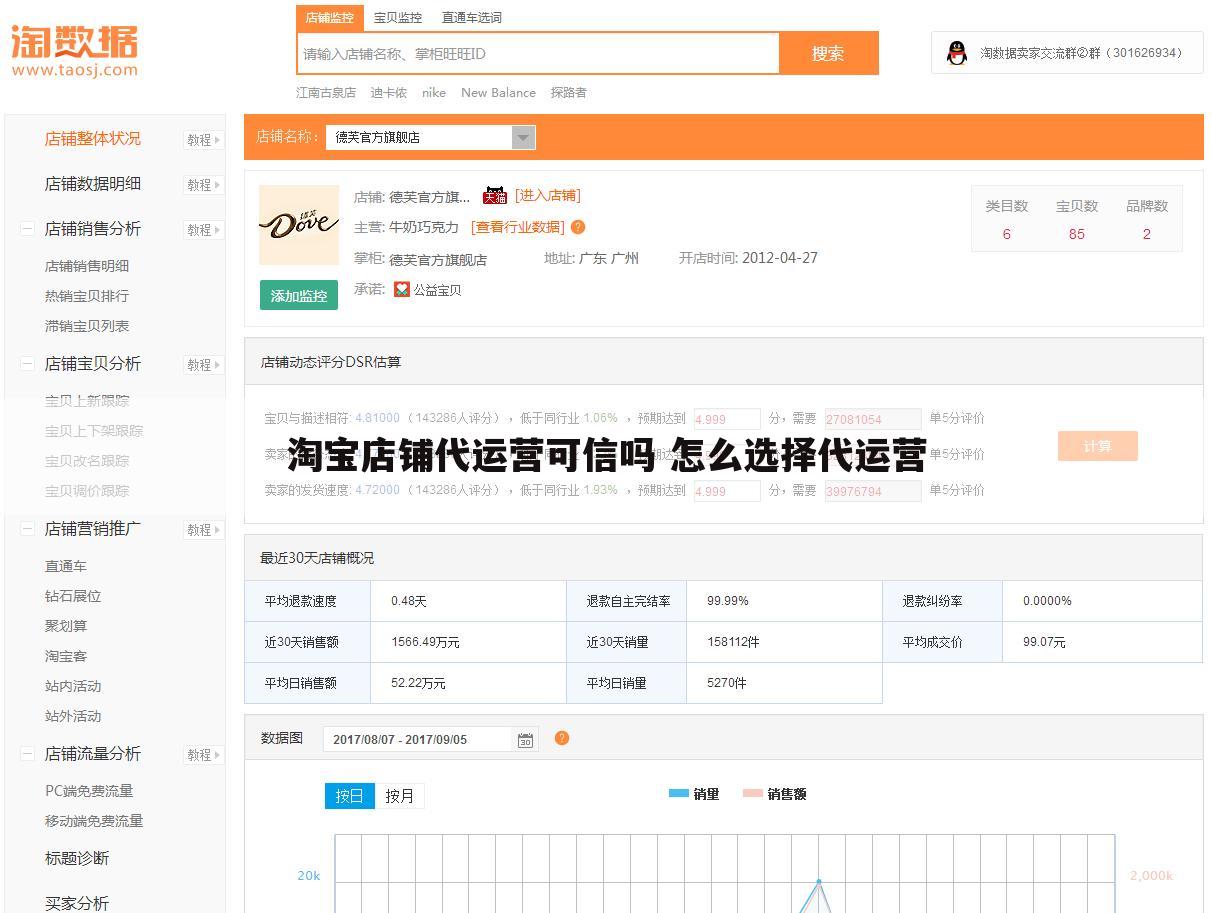Collapse the 店铺宝贝分析 section
1212x913 pixels.
[27, 364]
